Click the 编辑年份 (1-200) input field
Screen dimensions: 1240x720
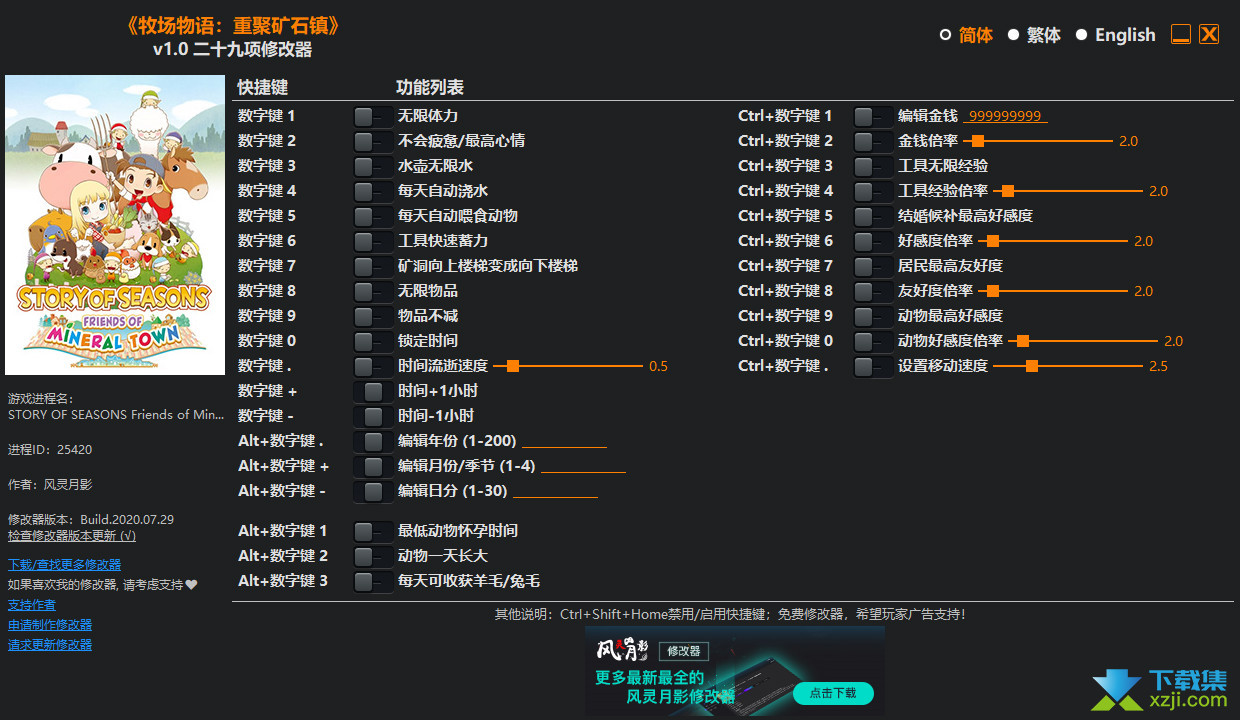point(564,441)
